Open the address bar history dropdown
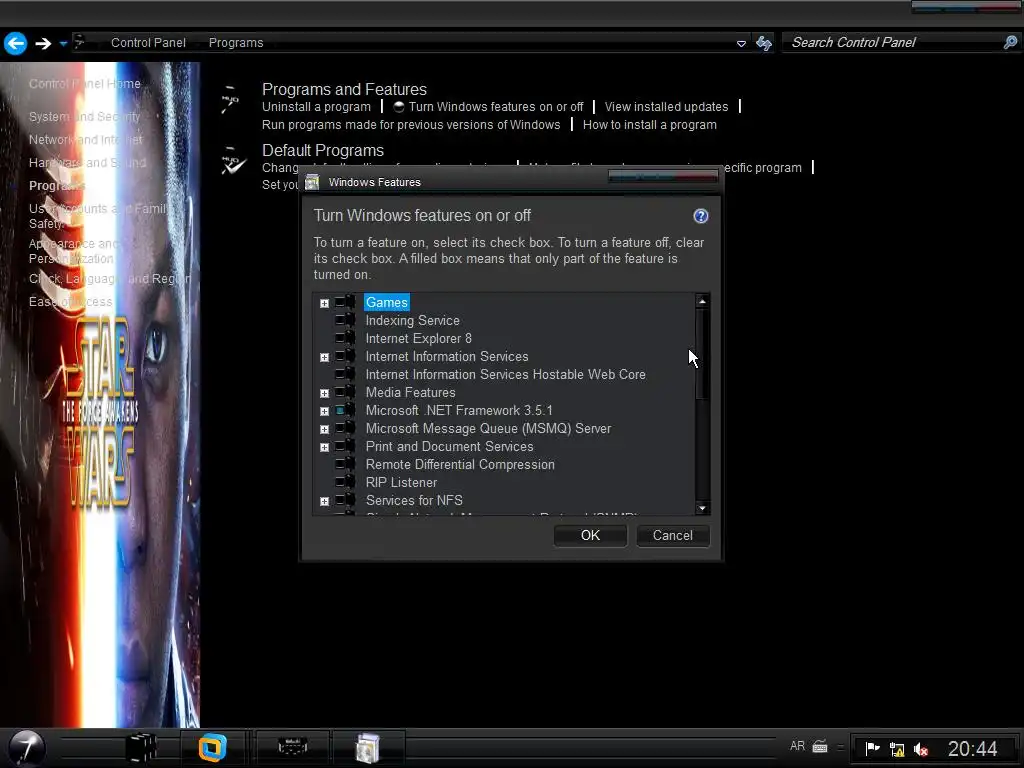Screen dimensions: 1024x768 pyautogui.click(x=741, y=44)
